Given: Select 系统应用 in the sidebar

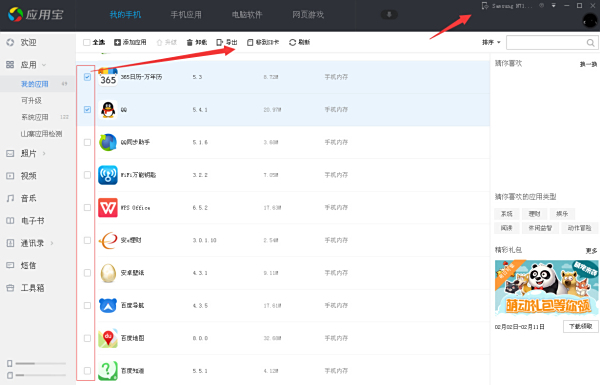Looking at the screenshot, I should pyautogui.click(x=34, y=117).
